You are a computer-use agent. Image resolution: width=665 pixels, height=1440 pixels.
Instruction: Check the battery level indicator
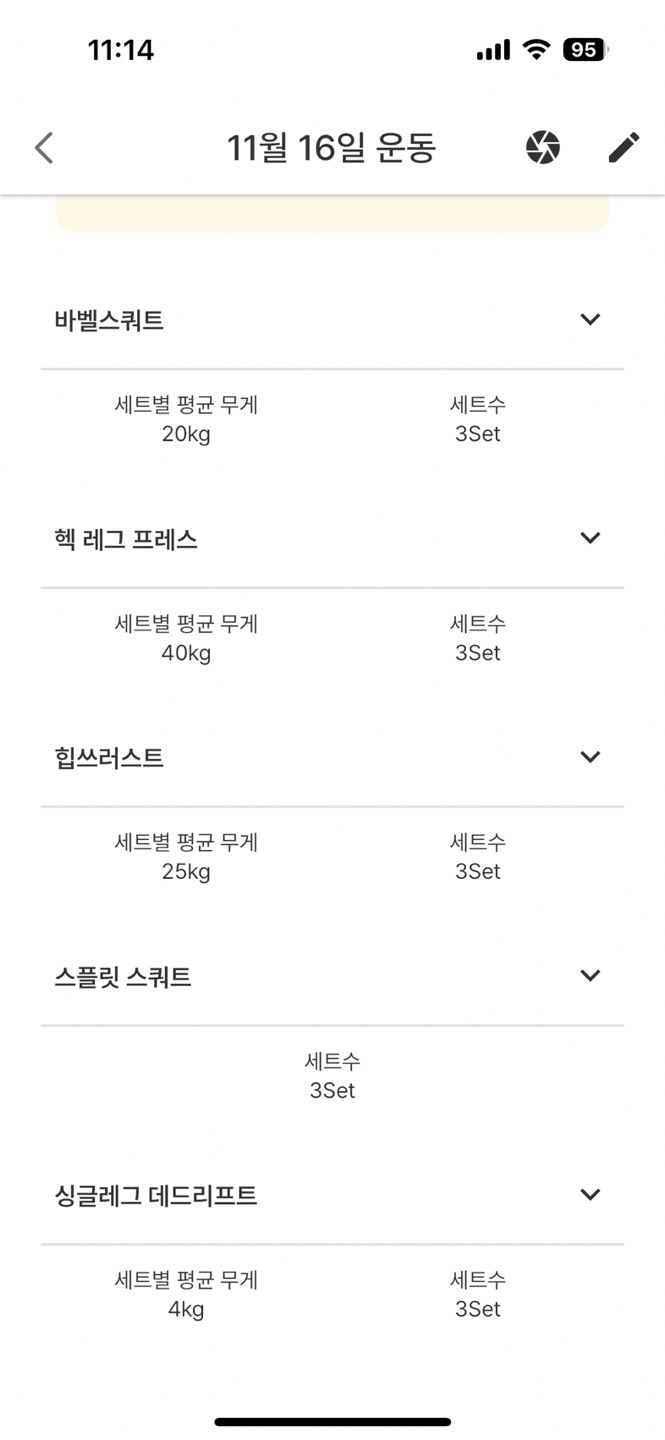click(586, 49)
